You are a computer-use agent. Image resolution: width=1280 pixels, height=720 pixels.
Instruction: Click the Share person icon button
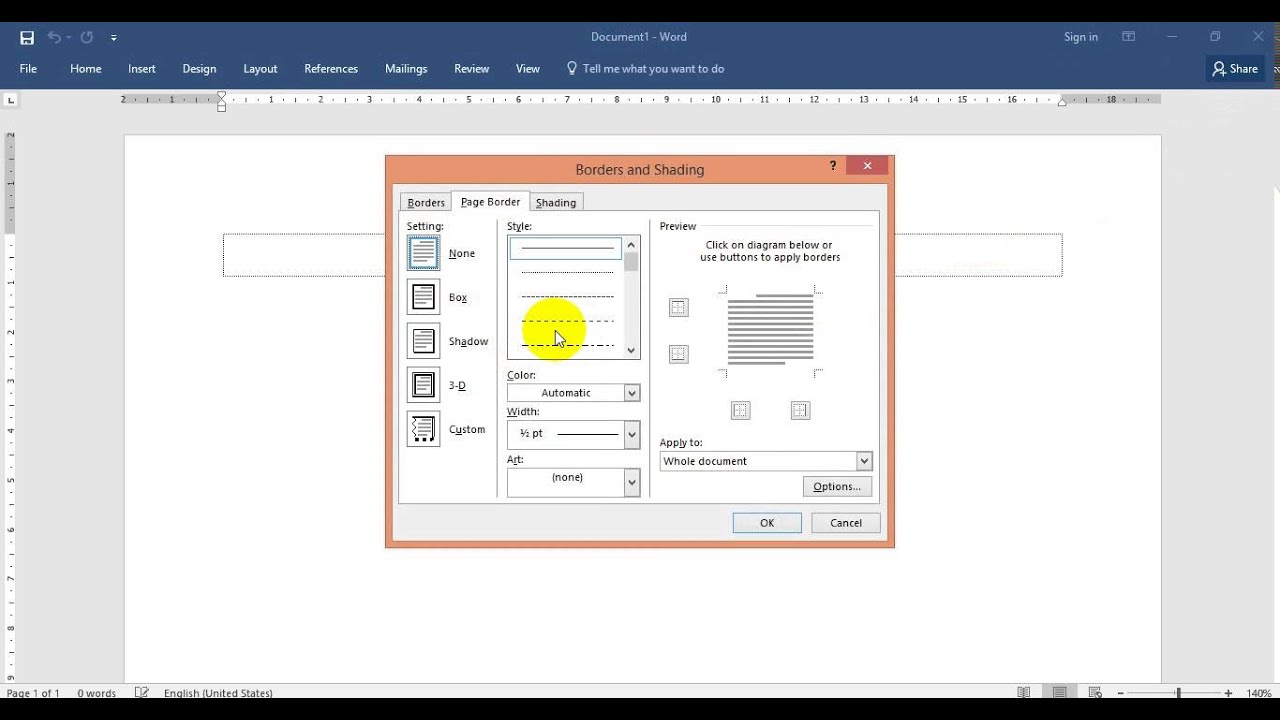pyautogui.click(x=1235, y=69)
